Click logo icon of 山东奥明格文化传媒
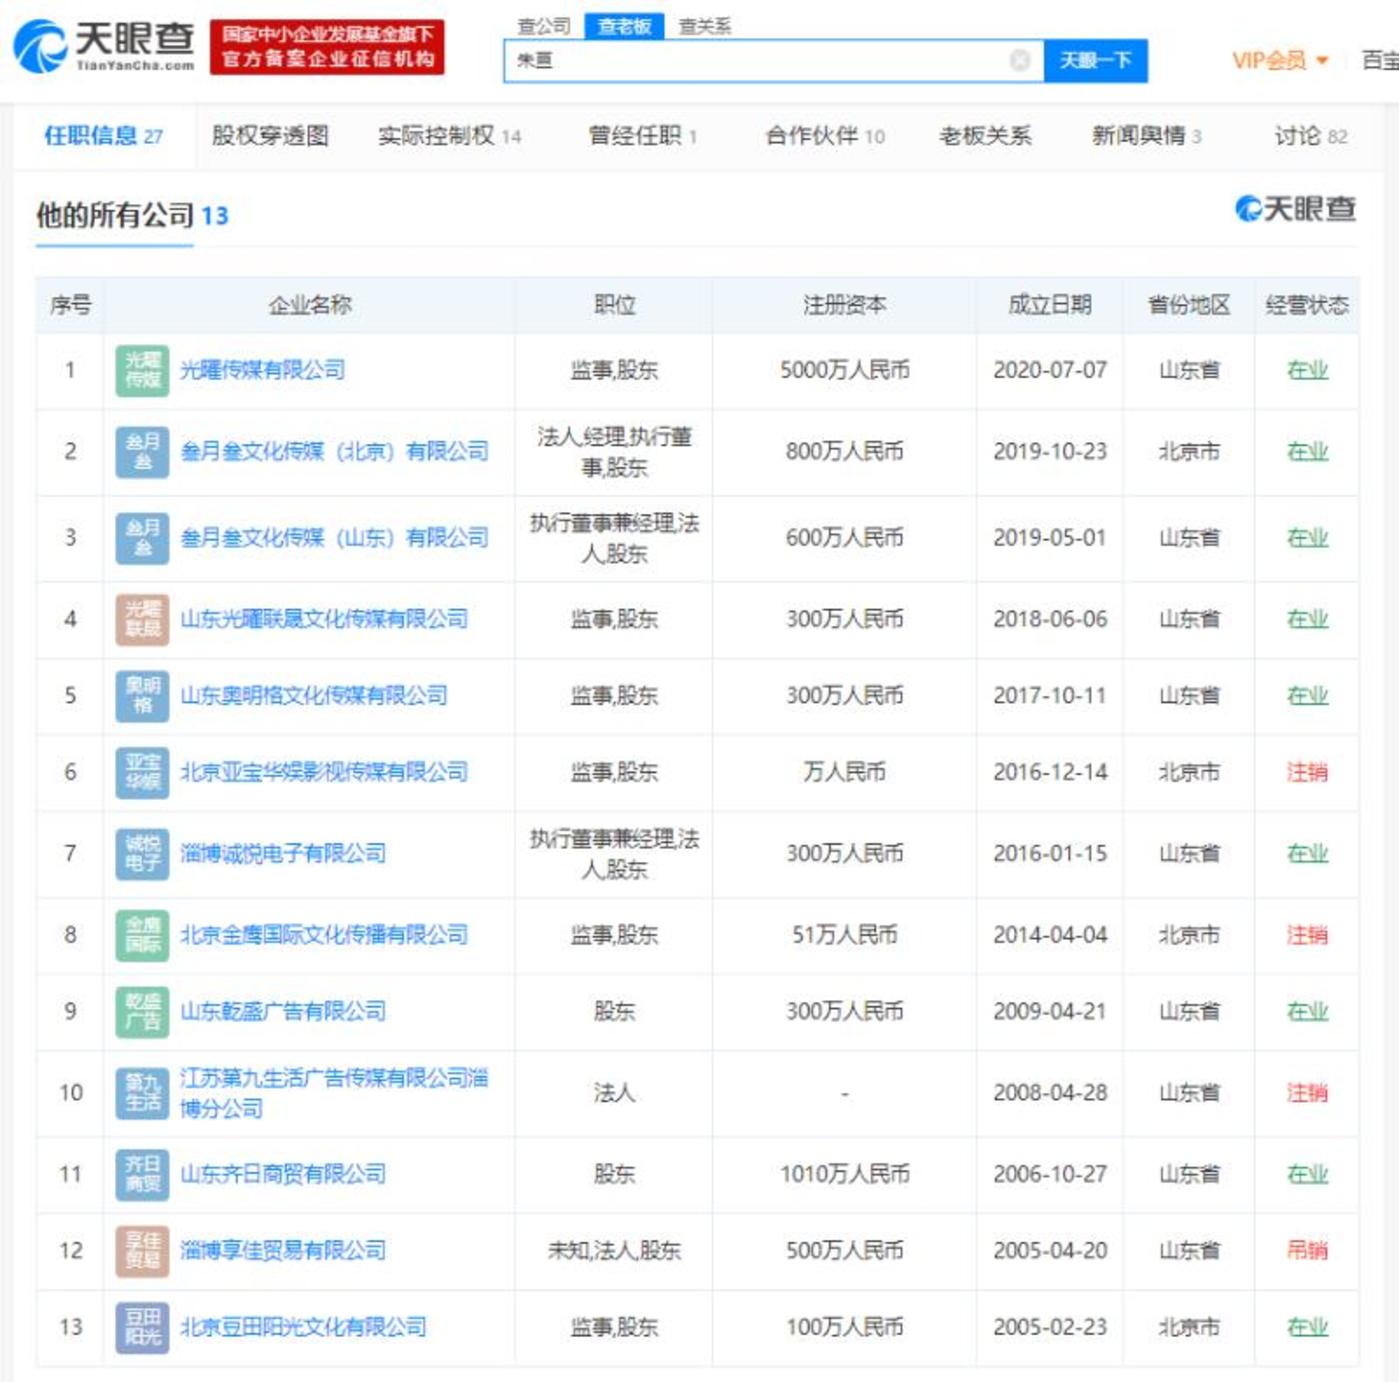 coord(142,695)
